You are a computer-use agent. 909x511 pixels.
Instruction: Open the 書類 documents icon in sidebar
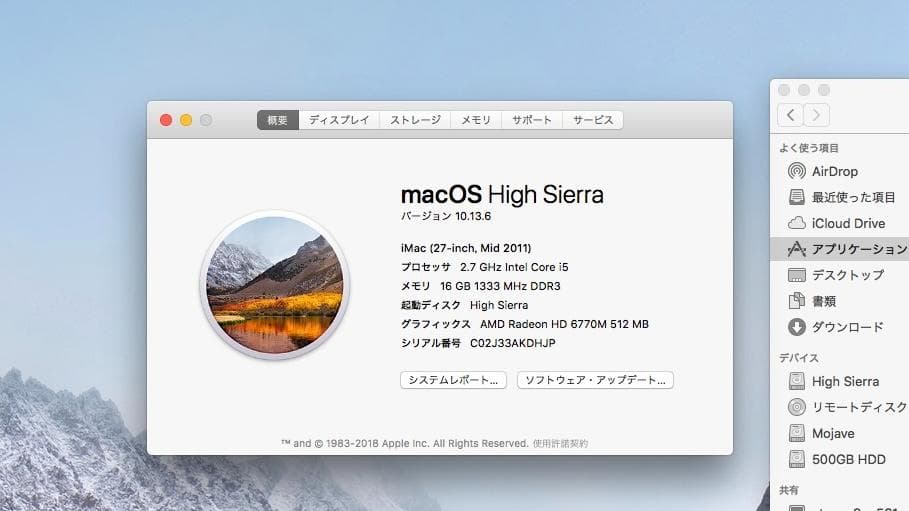coord(797,300)
